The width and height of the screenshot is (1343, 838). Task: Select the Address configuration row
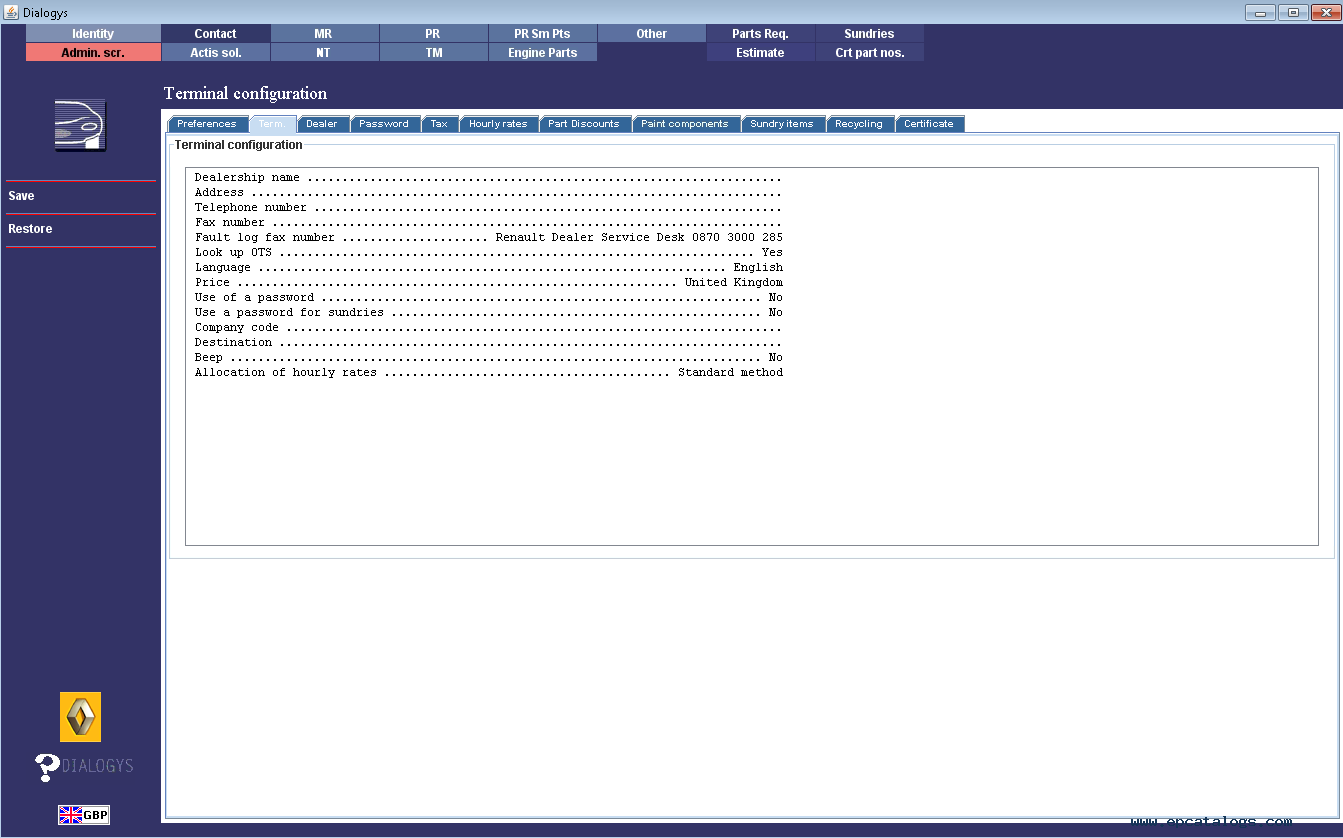click(x=489, y=192)
